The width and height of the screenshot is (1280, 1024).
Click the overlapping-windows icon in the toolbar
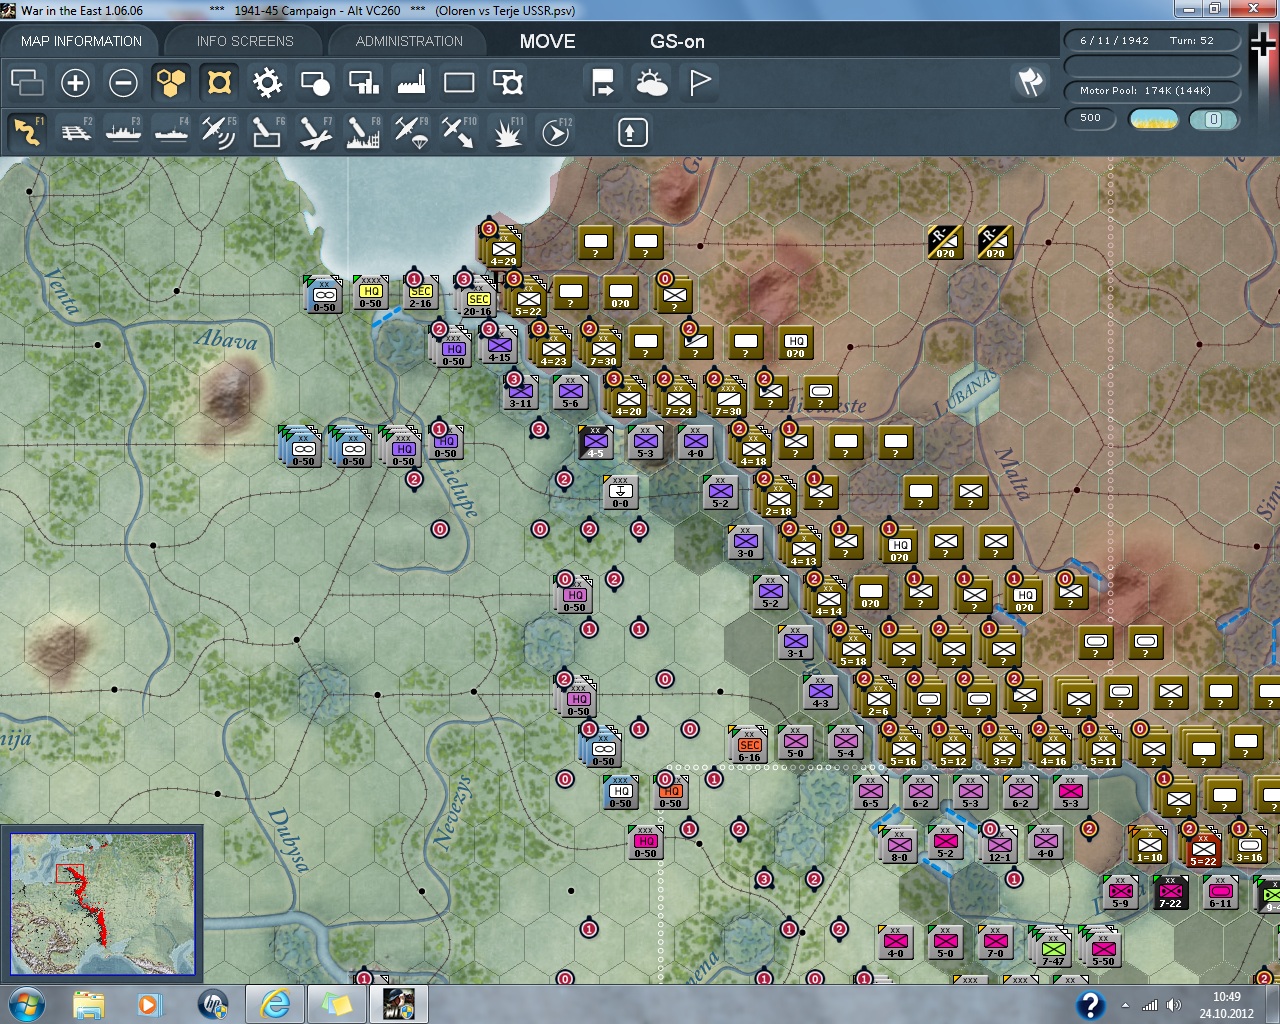coord(27,82)
